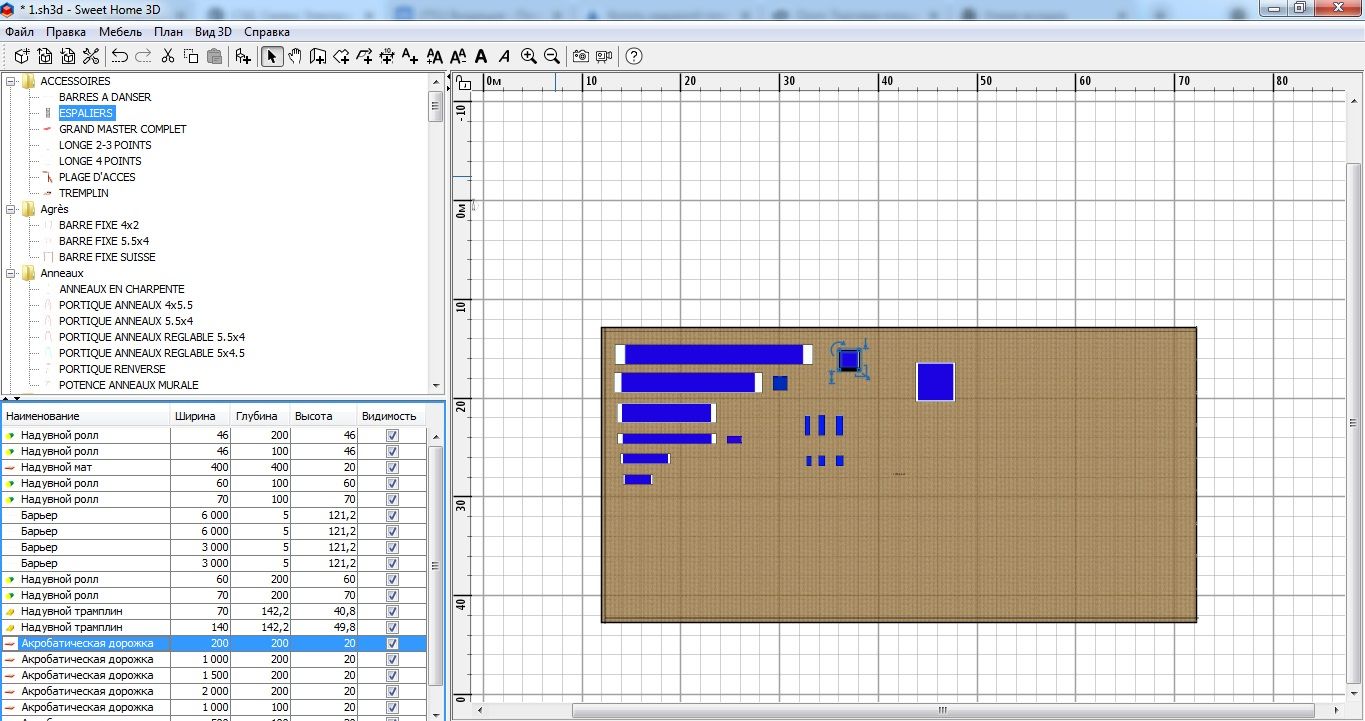Select the Pan hand tool

(x=295, y=57)
